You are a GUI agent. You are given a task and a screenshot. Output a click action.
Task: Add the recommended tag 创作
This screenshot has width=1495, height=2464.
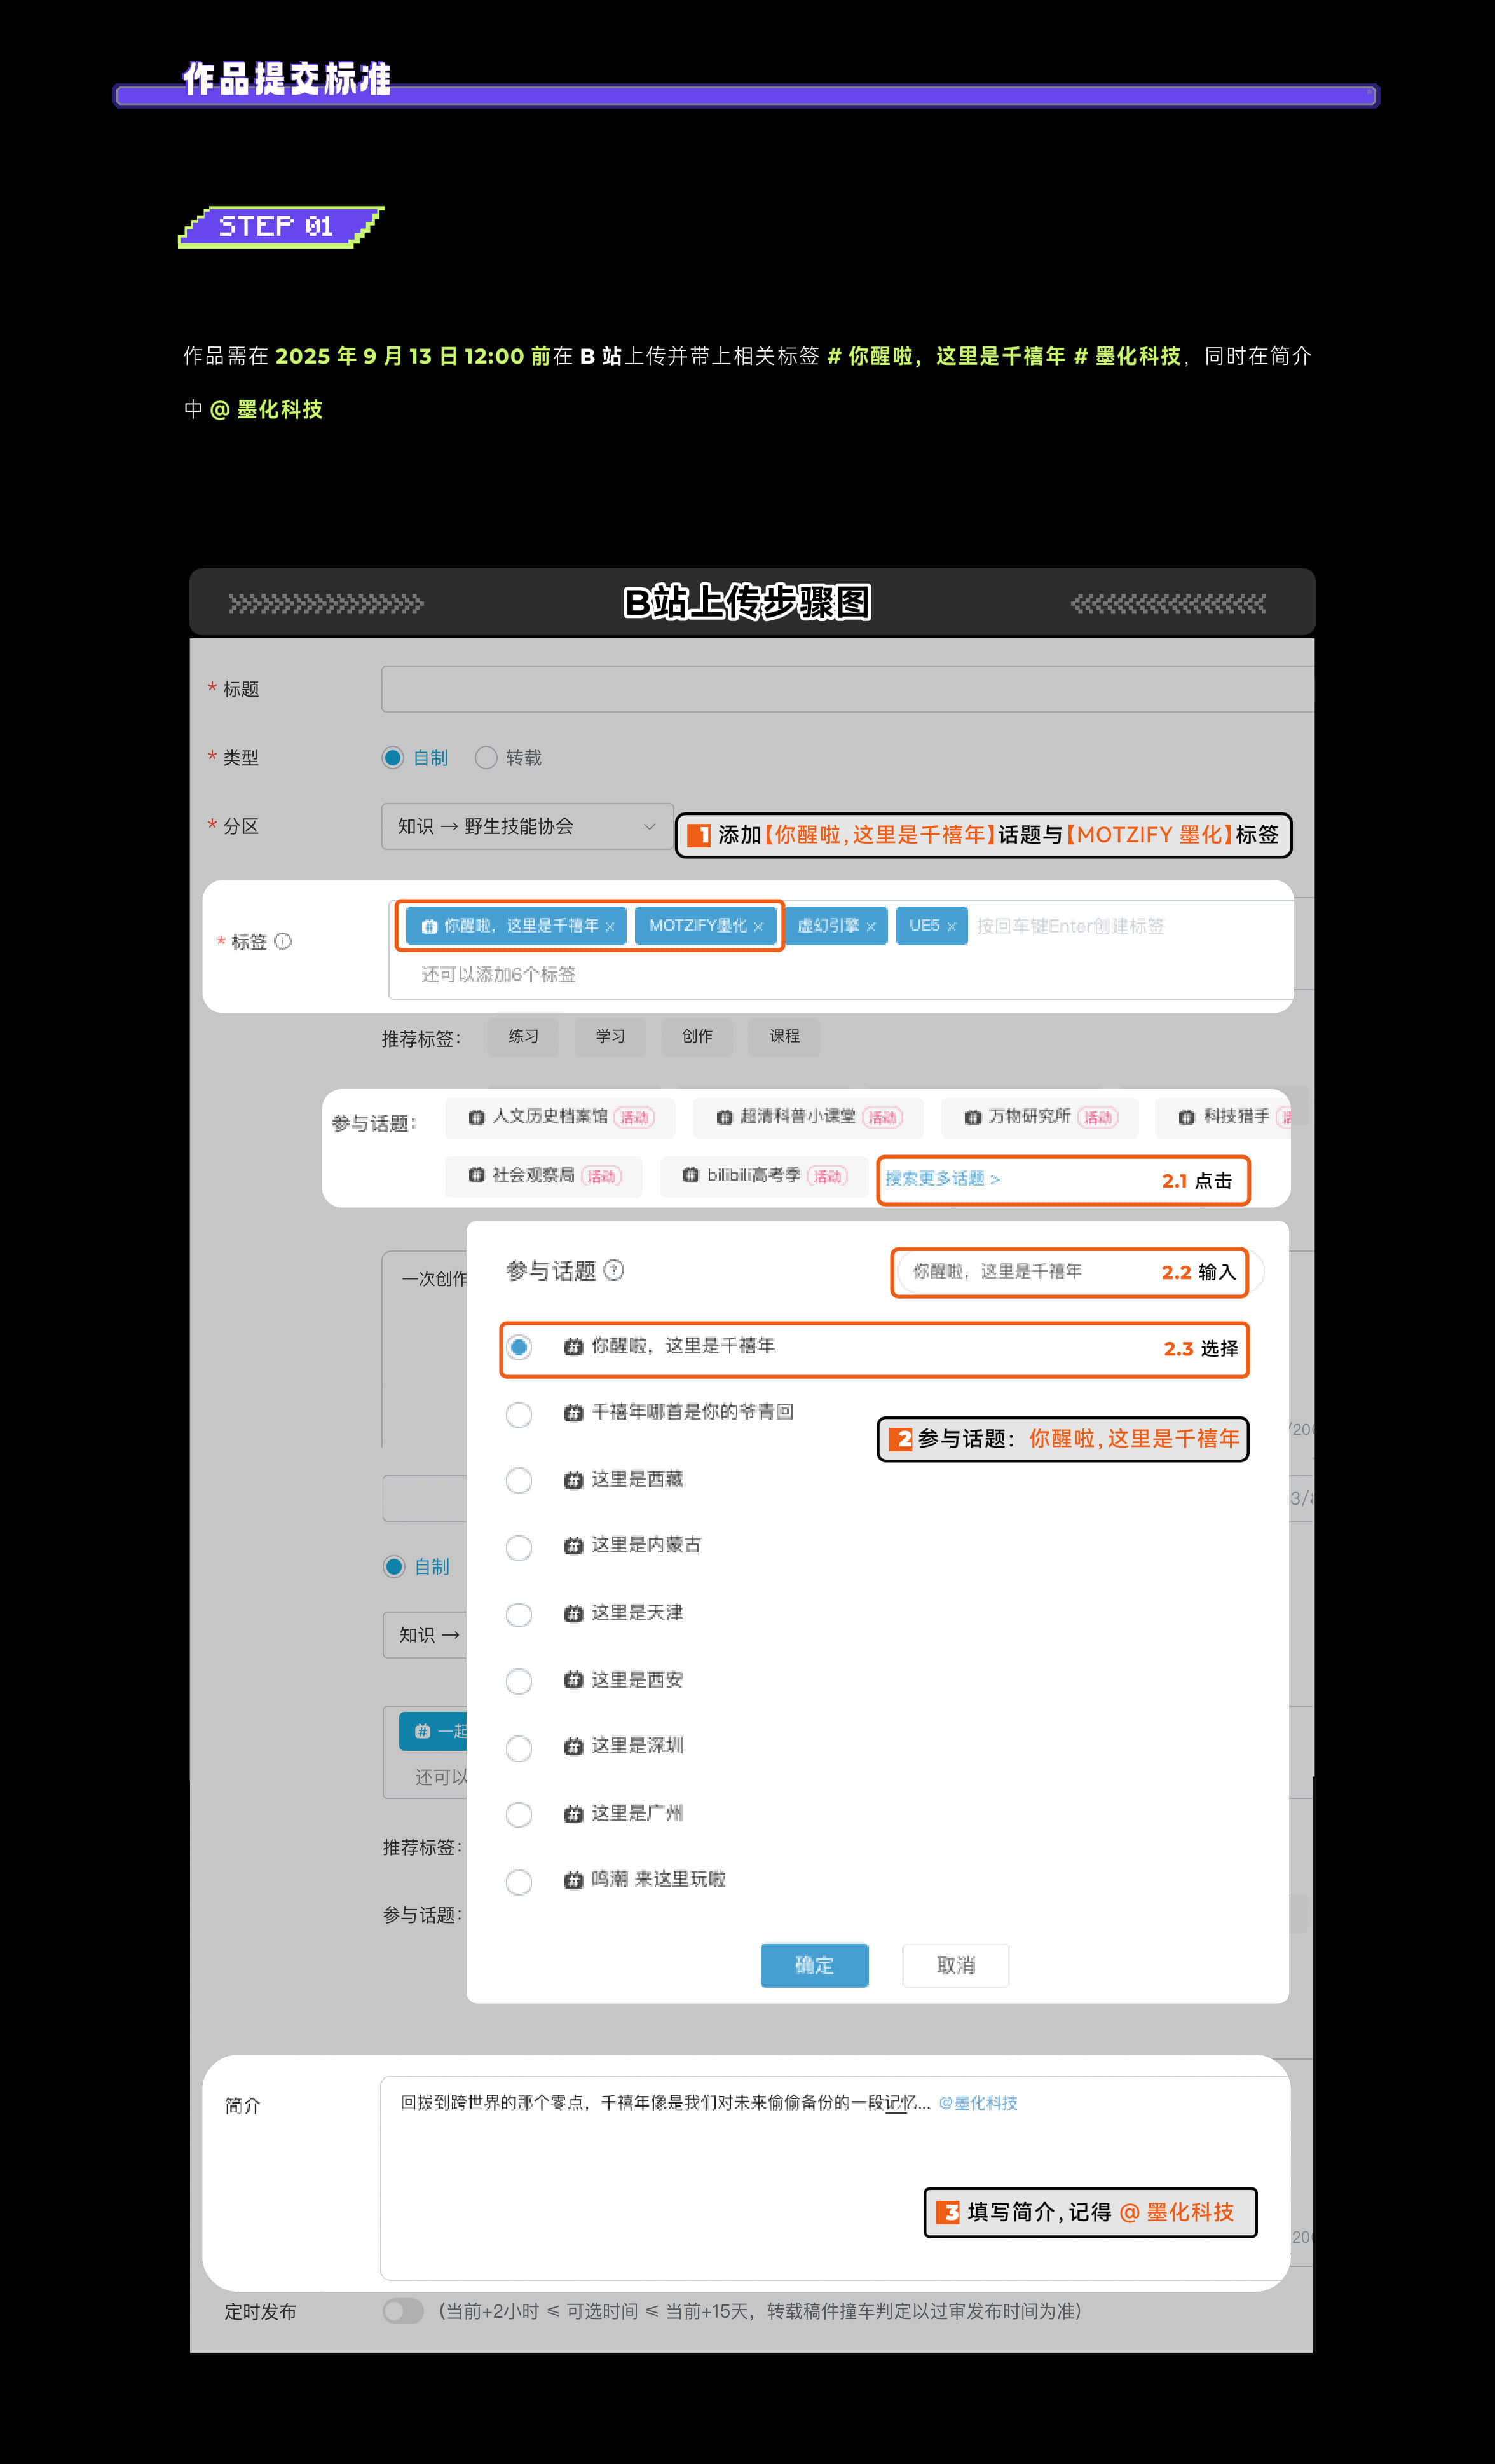click(697, 1036)
